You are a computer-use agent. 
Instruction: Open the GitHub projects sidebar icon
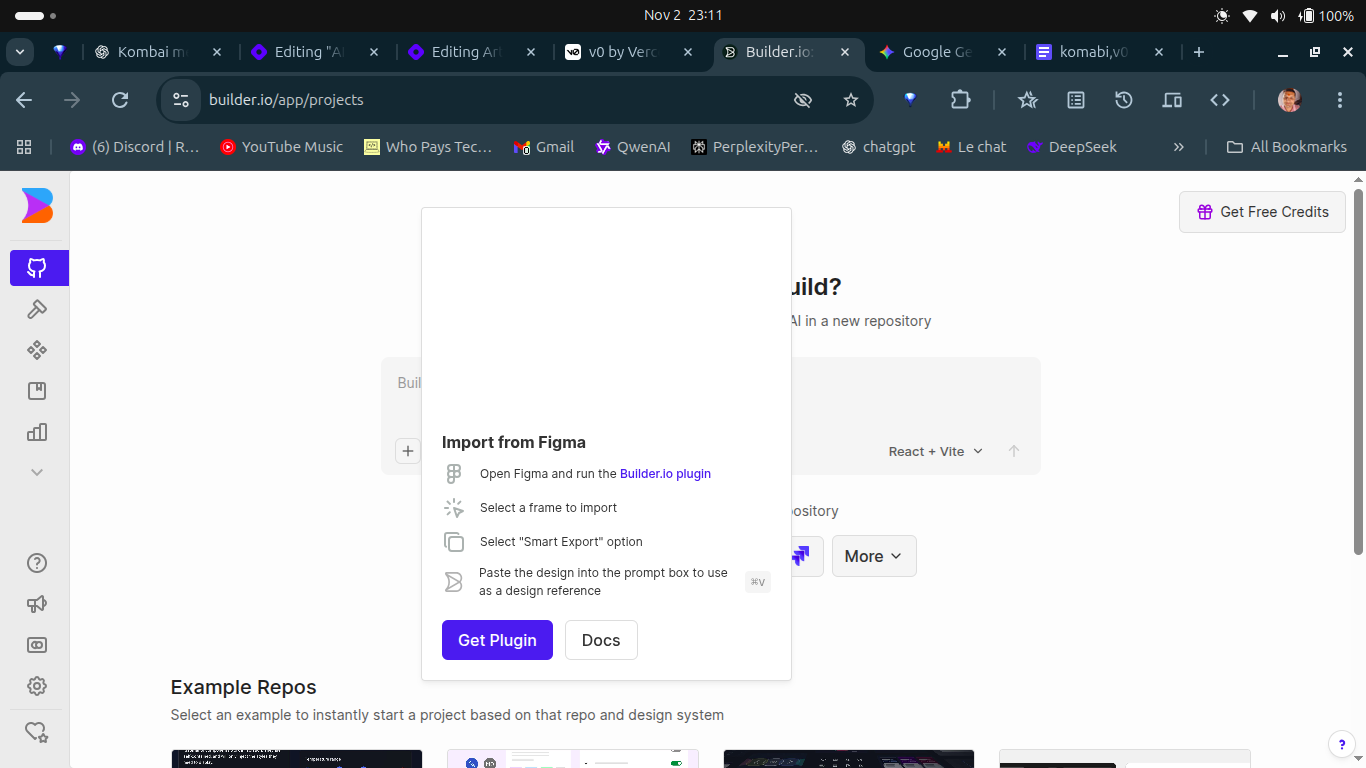(x=39, y=268)
